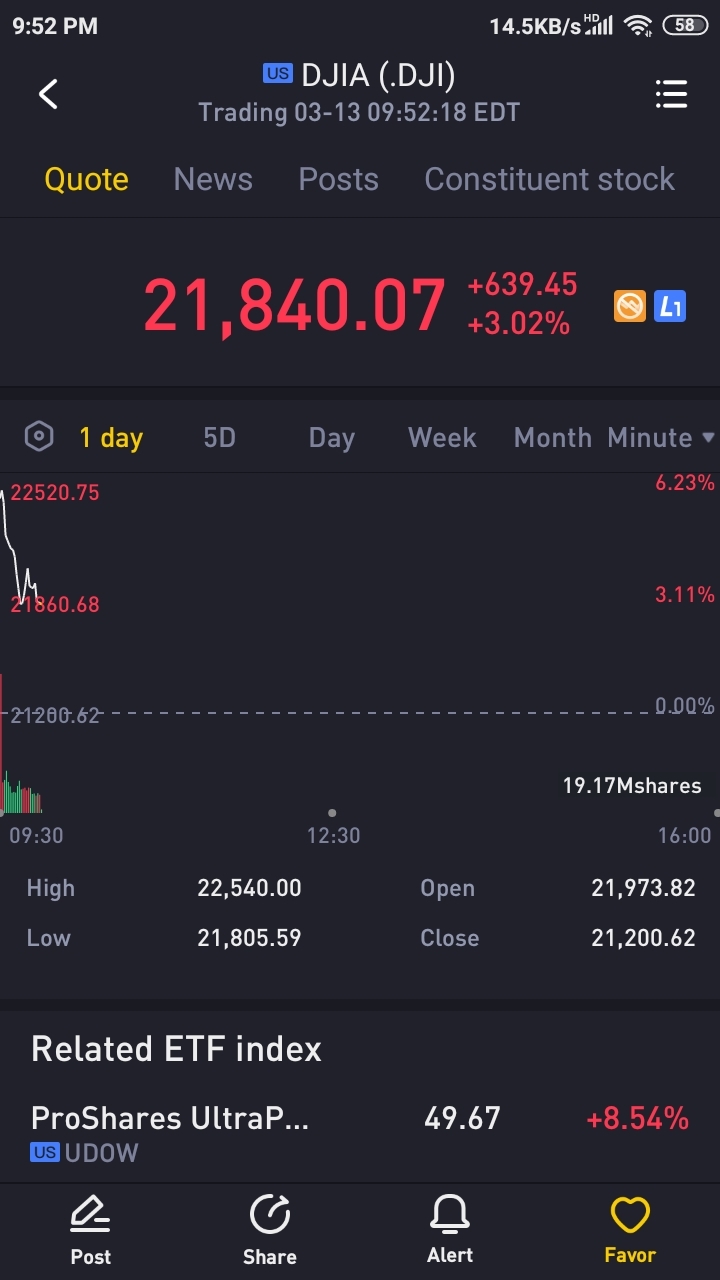The width and height of the screenshot is (720, 1280).
Task: Select the Month chart range
Action: [x=552, y=438]
